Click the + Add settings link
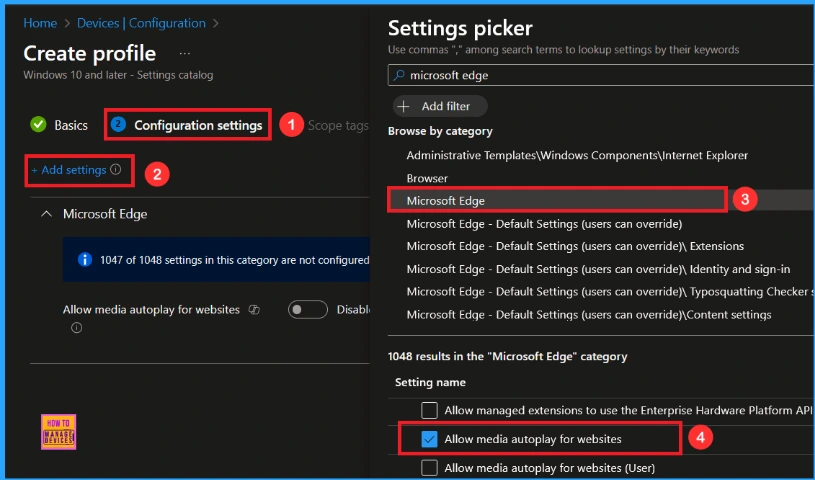Screen dimensions: 815x480 coord(69,170)
